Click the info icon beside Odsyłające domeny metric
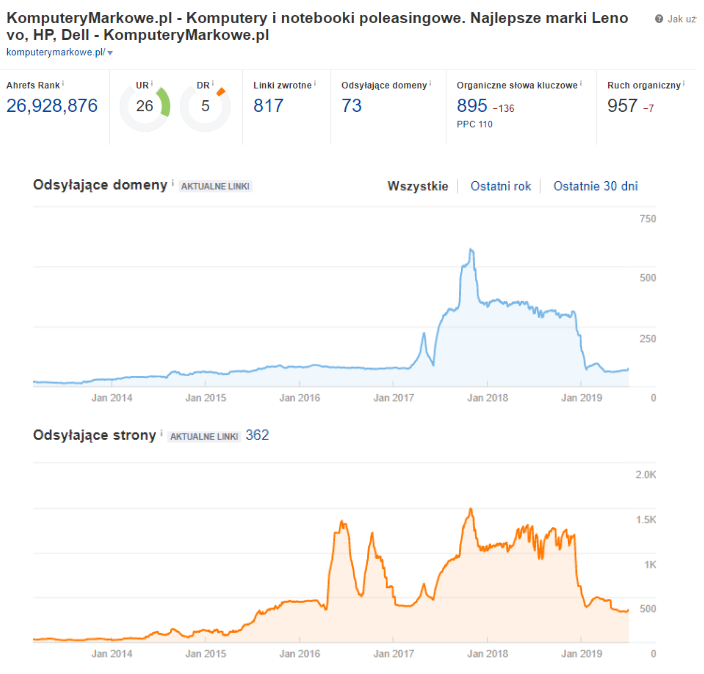This screenshot has width=704, height=674. click(x=430, y=84)
